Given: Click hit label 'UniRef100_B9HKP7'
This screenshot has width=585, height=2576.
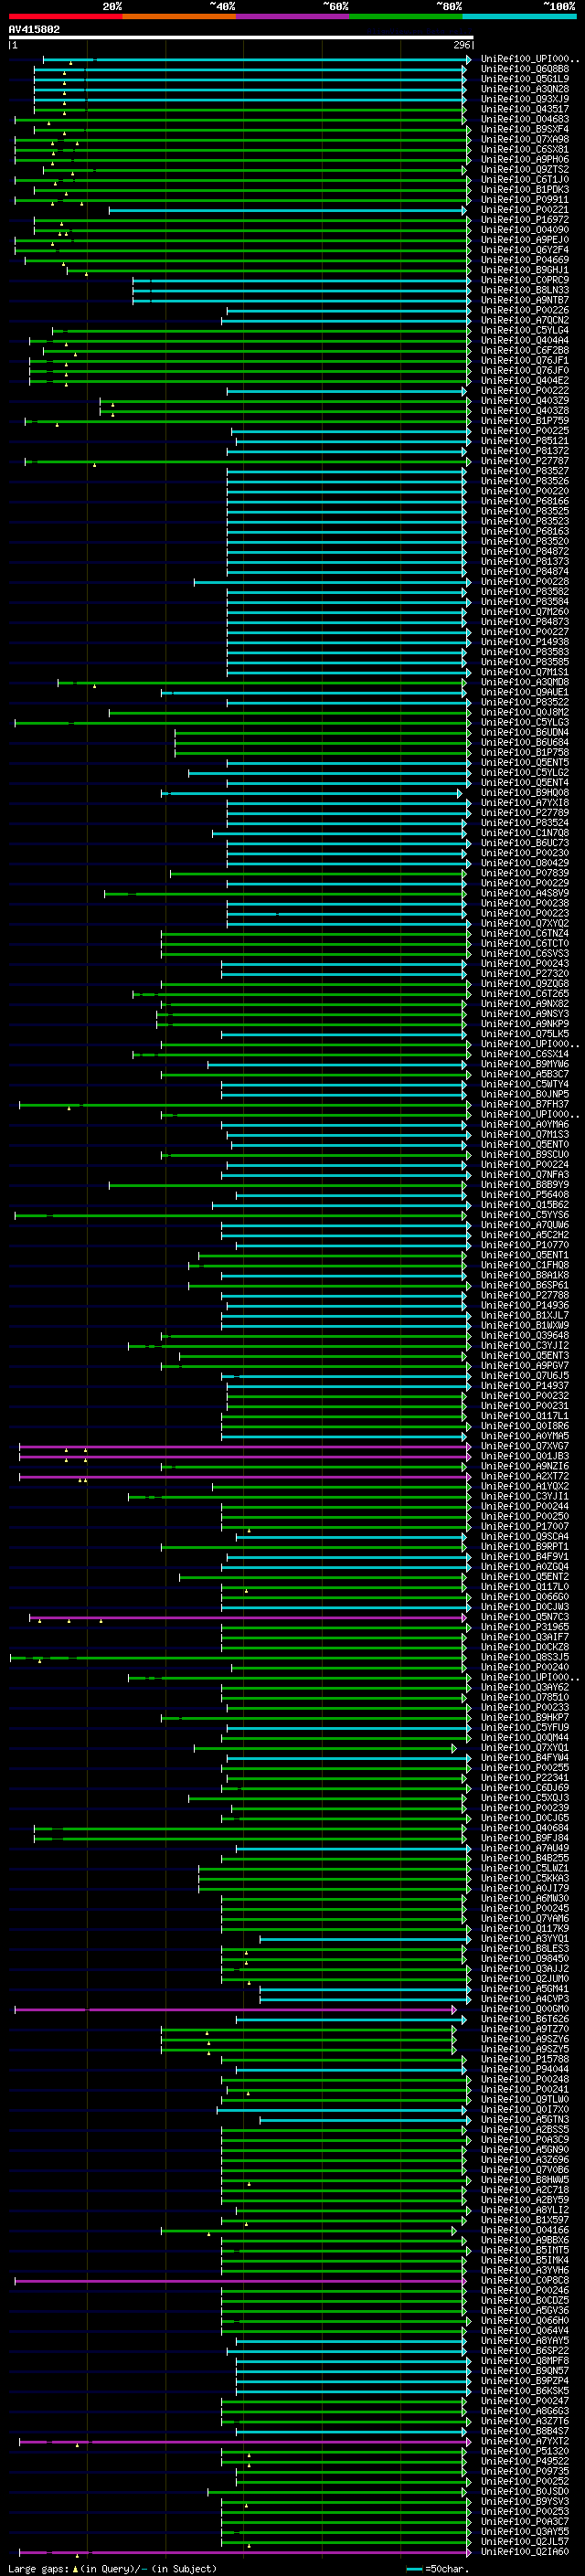Looking at the screenshot, I should pos(525,1717).
